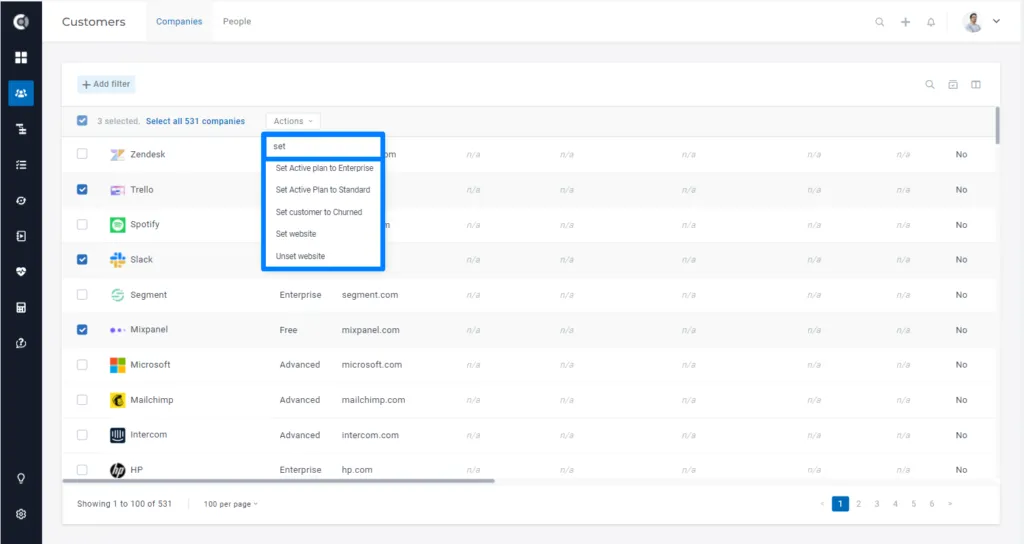Viewport: 1024px width, 544px height.
Task: Click the Spotify company logo
Action: [x=118, y=225]
